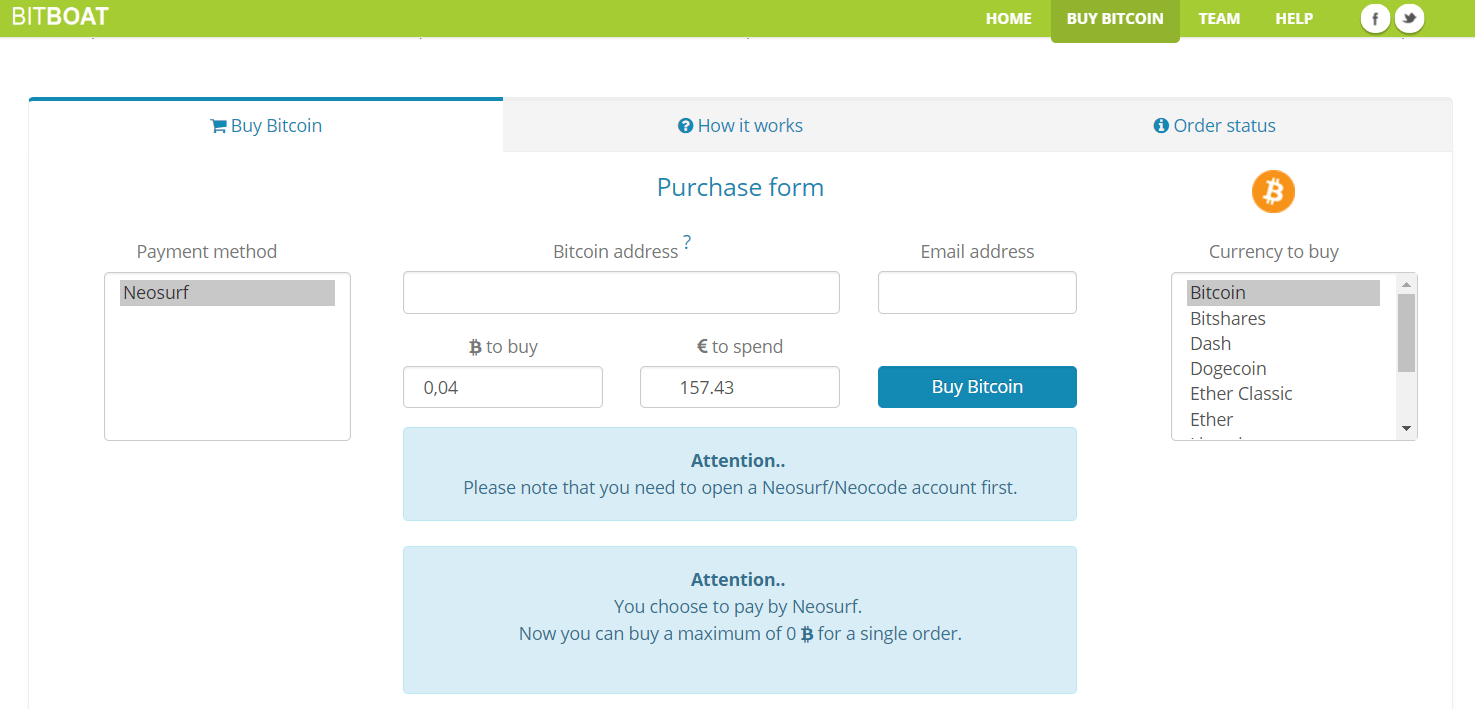This screenshot has width=1475, height=709.
Task: Click the orange Bitcoin logo icon
Action: coord(1273,191)
